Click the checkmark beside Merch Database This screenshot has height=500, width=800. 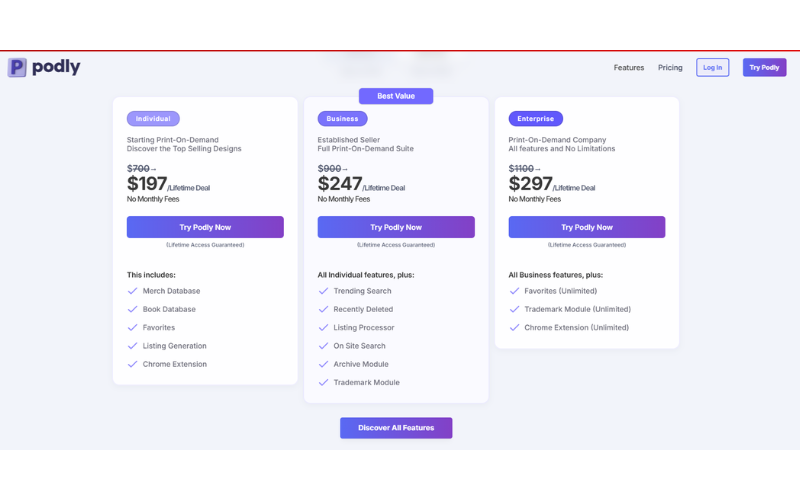click(x=132, y=291)
